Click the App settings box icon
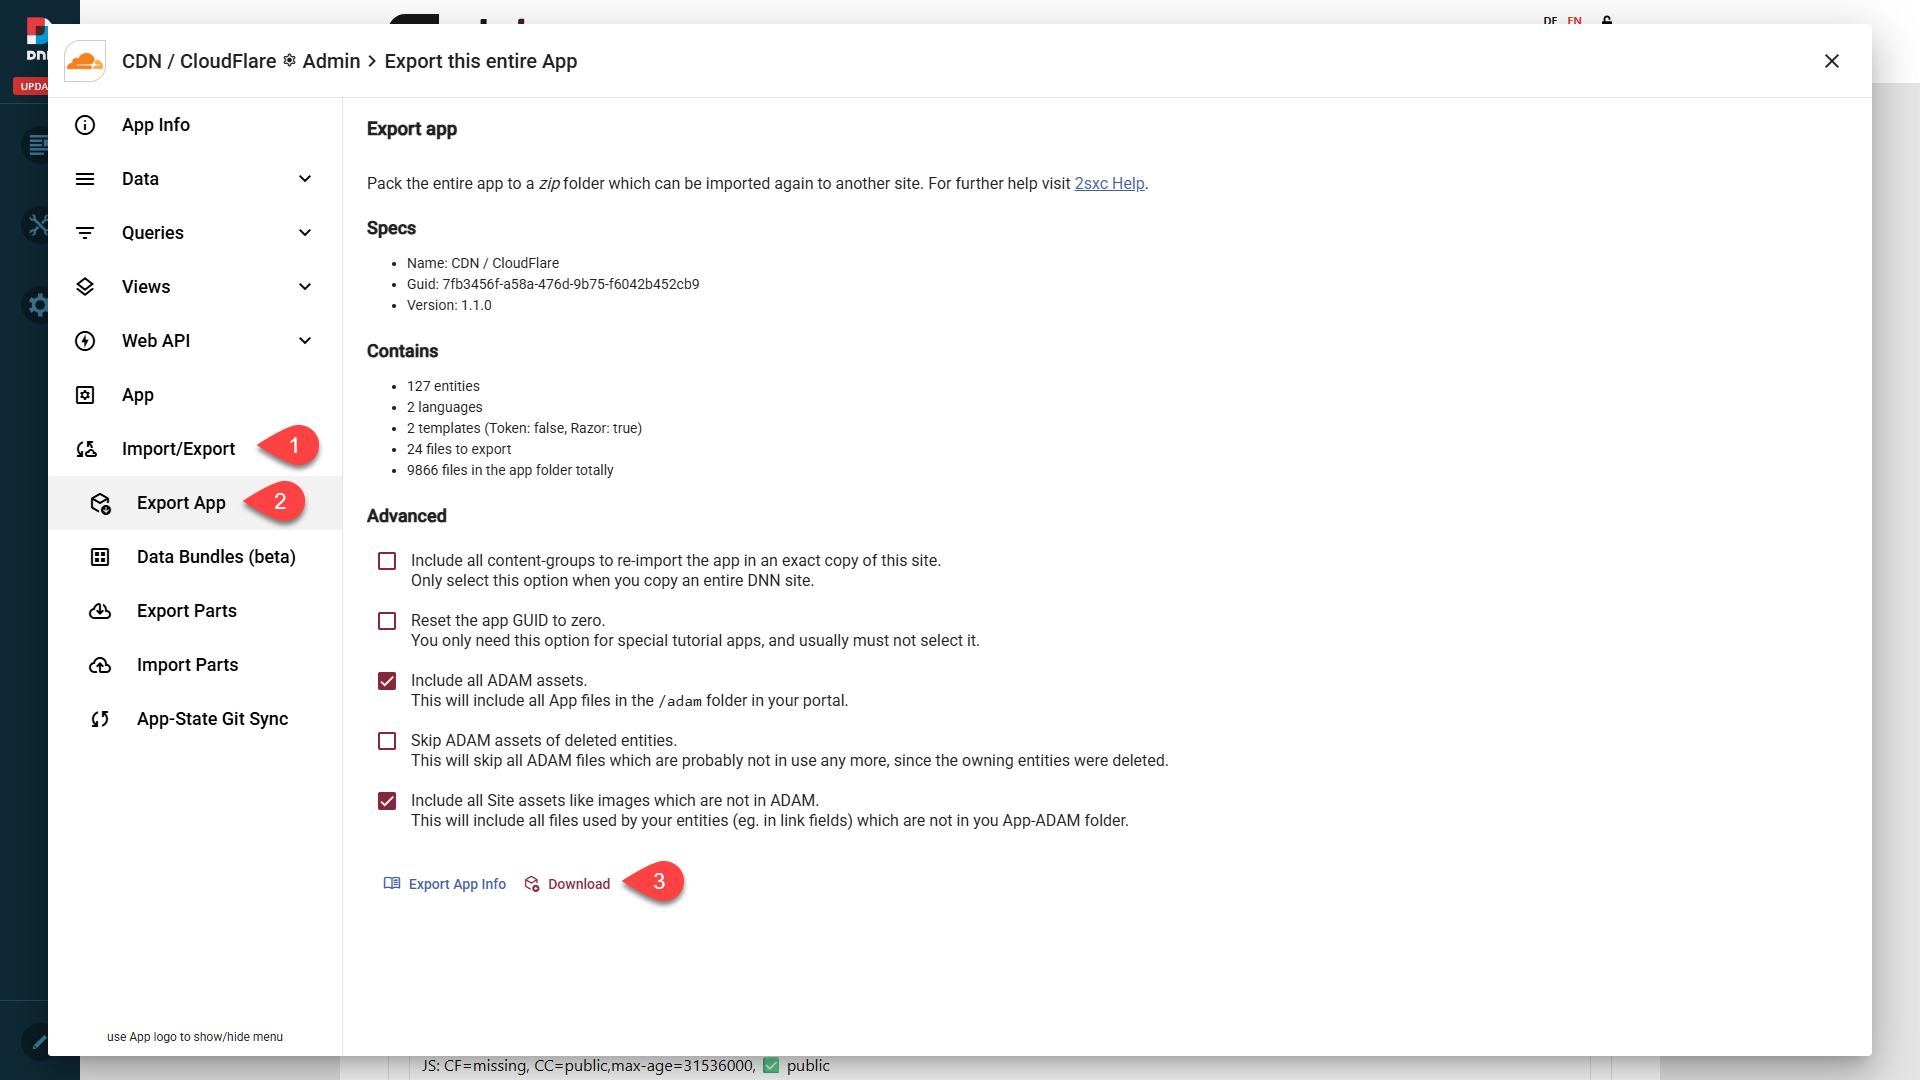Viewport: 1920px width, 1080px height. pyautogui.click(x=85, y=395)
